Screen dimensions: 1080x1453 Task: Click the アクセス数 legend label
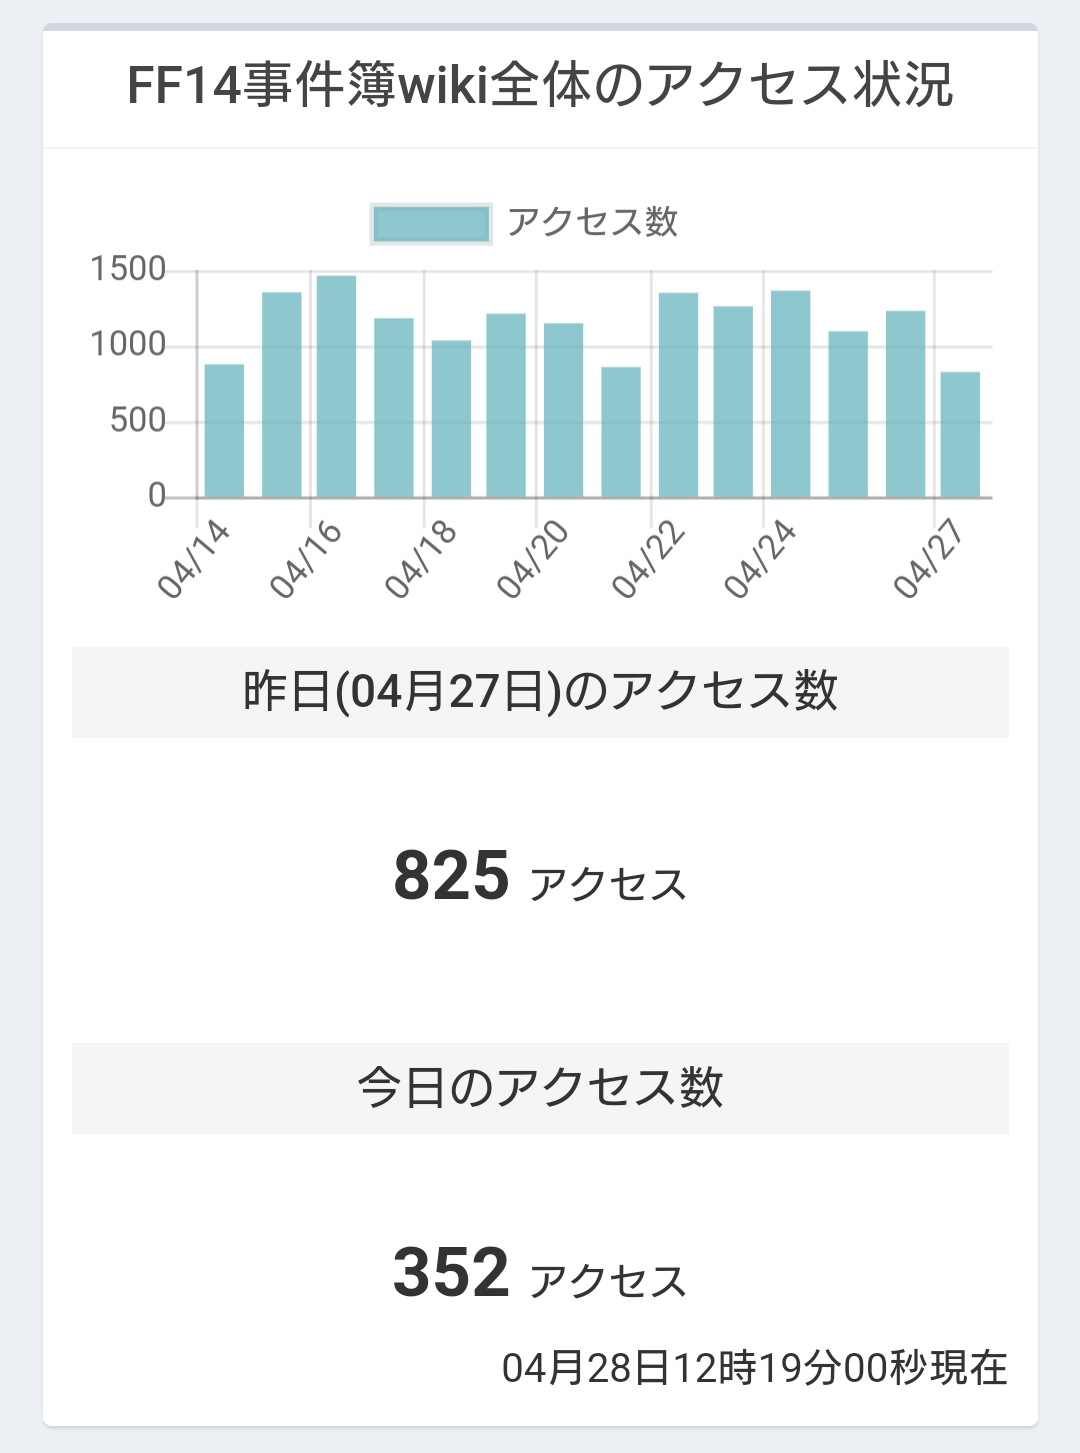click(x=592, y=222)
